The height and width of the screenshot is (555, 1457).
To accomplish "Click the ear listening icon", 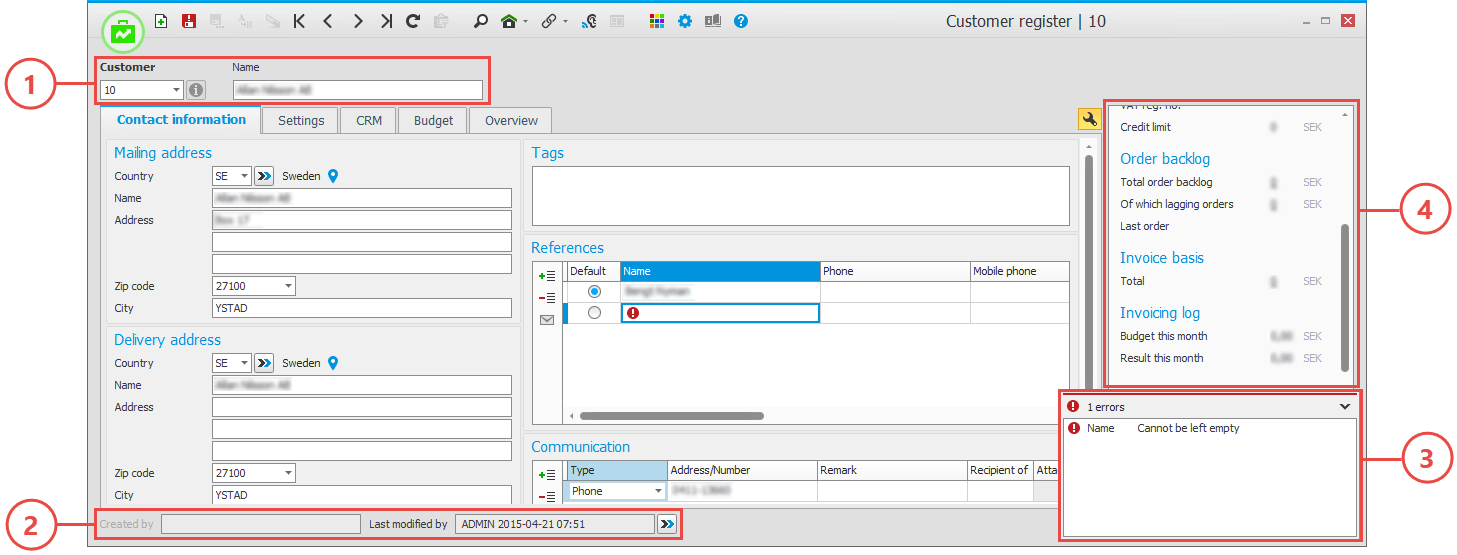I will coord(589,21).
